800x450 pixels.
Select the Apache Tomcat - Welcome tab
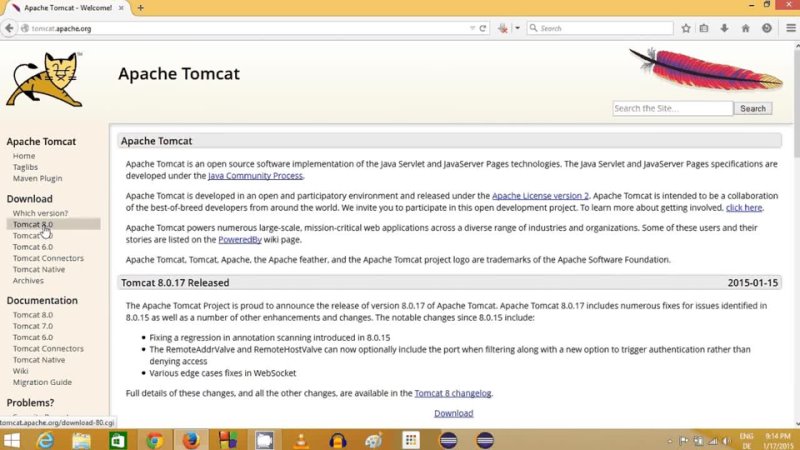(x=68, y=8)
